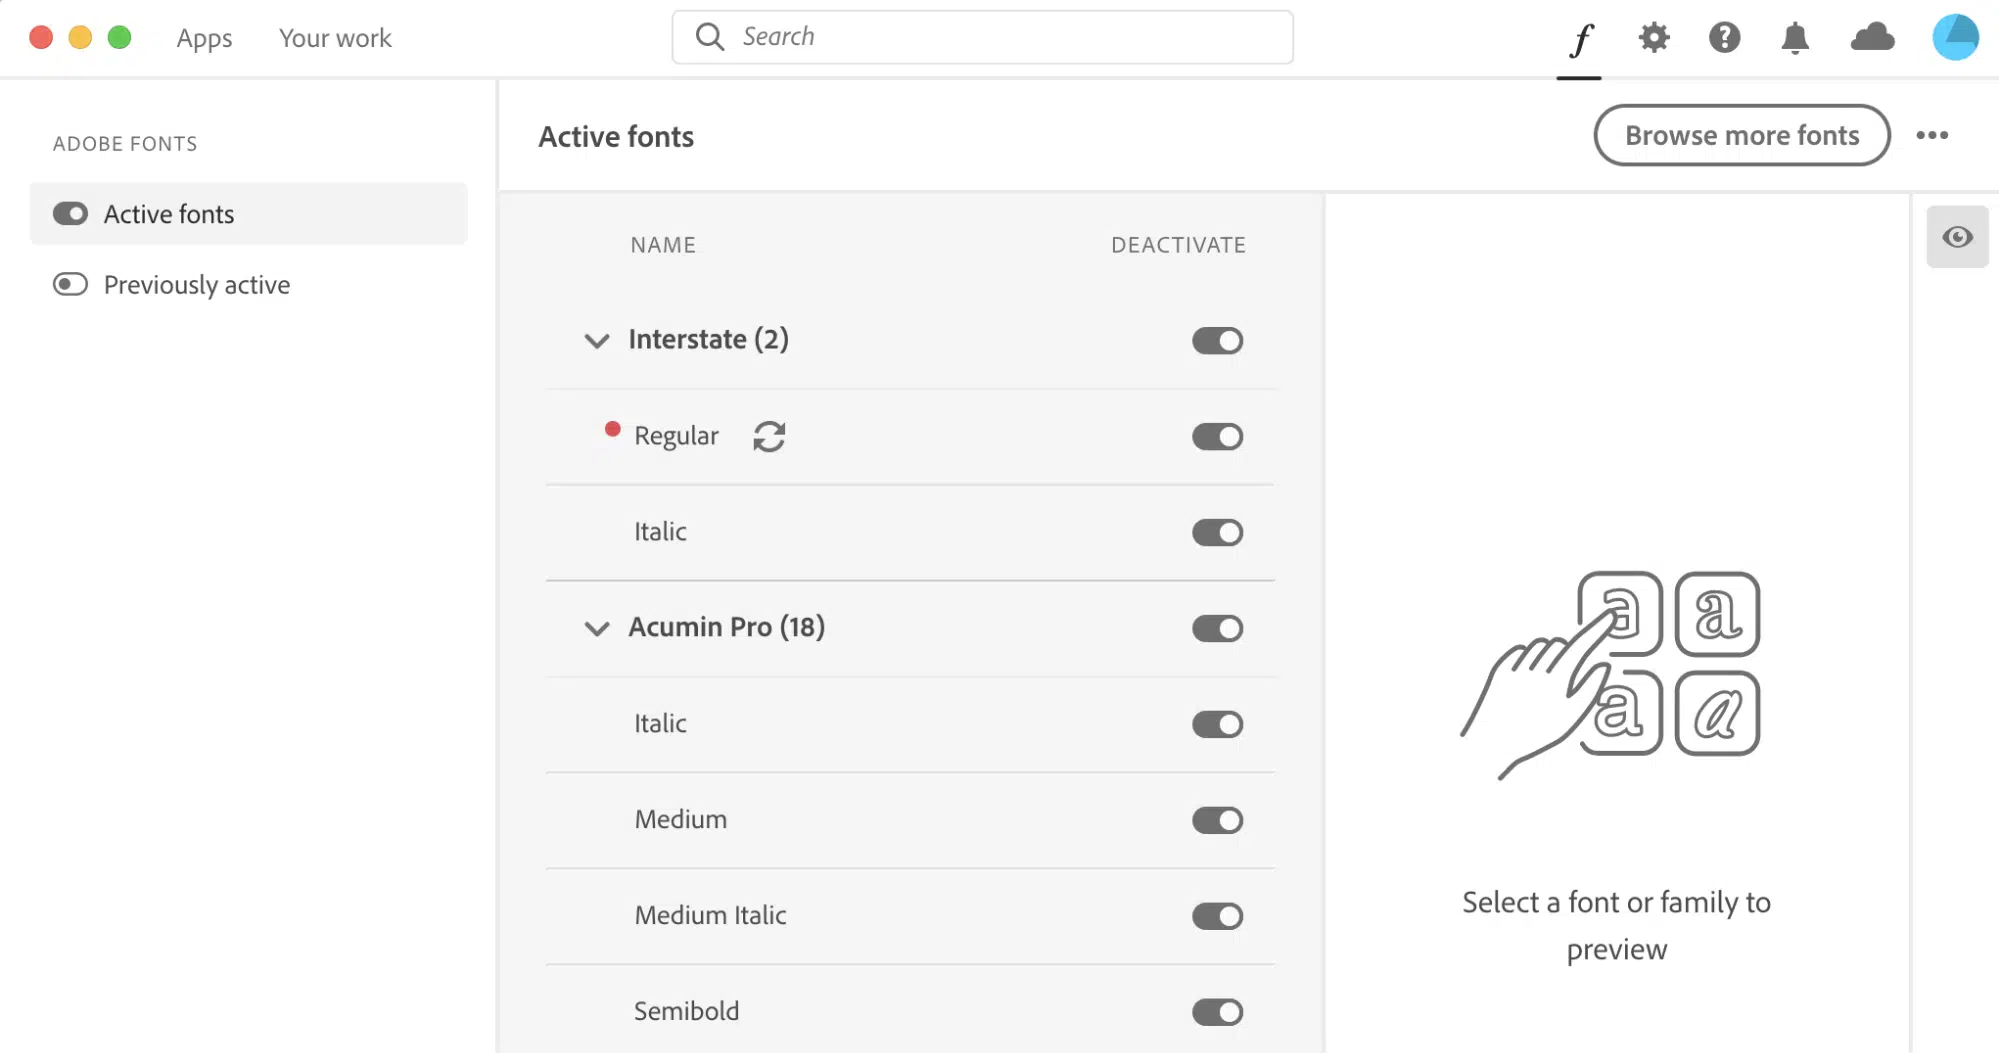
Task: Open the notifications bell
Action: click(x=1795, y=38)
